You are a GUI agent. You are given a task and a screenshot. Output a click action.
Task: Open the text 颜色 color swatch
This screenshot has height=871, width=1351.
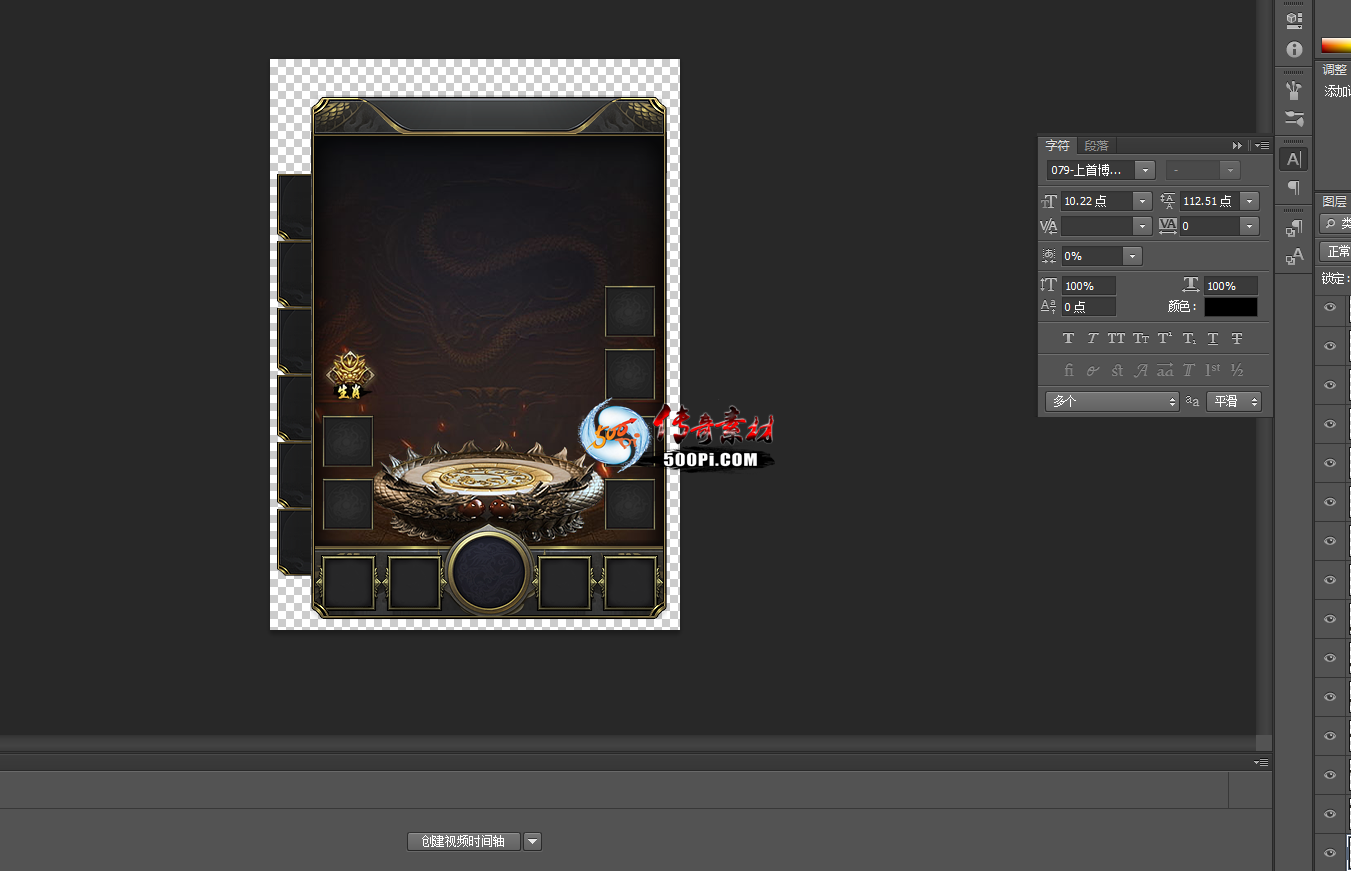(1231, 307)
